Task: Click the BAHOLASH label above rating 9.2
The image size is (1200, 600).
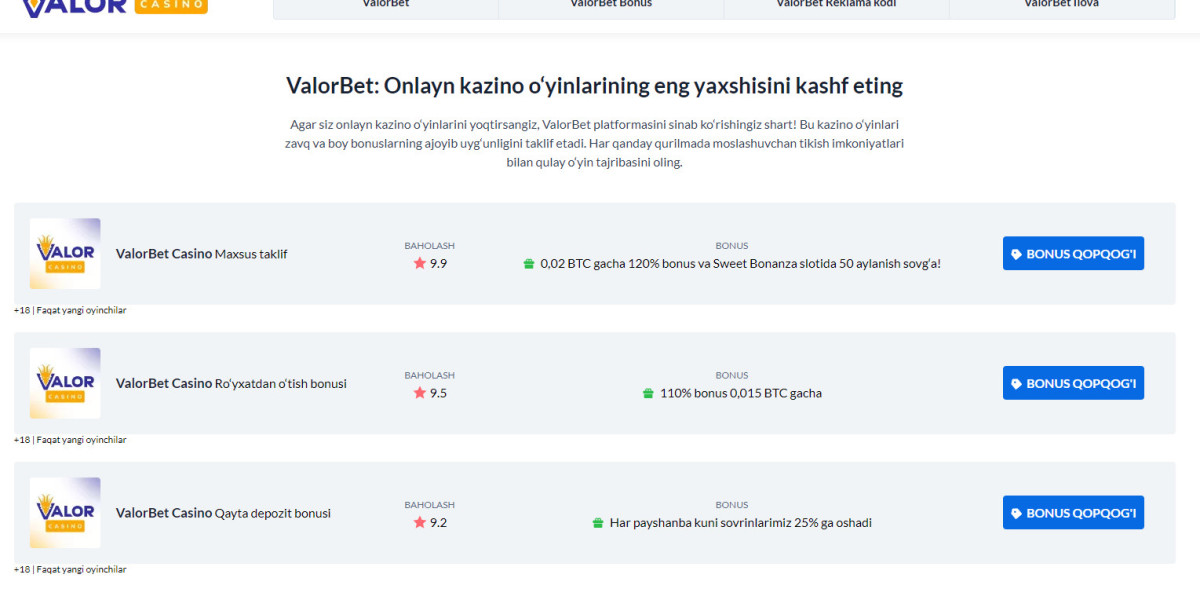Action: coord(429,505)
